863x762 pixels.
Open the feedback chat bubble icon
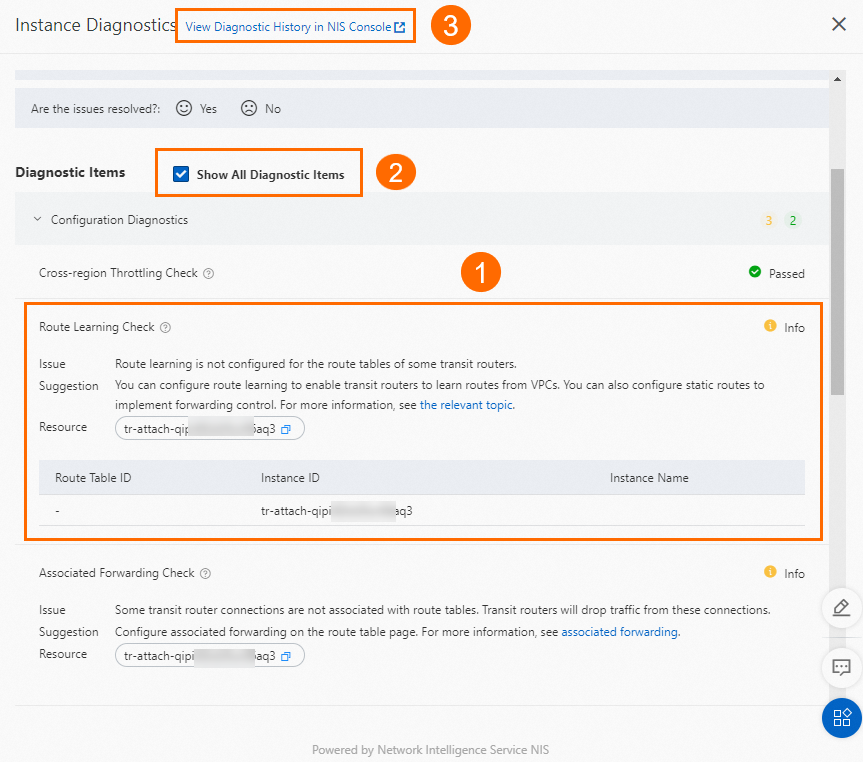[x=842, y=667]
